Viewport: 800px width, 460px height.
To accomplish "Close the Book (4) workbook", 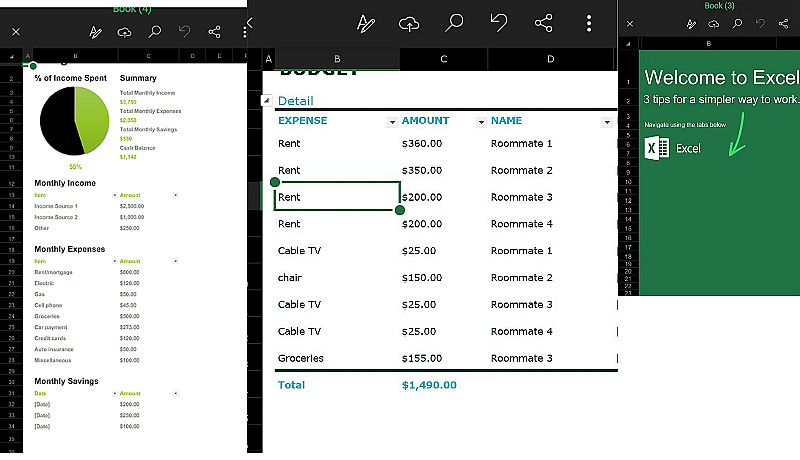I will (x=16, y=32).
